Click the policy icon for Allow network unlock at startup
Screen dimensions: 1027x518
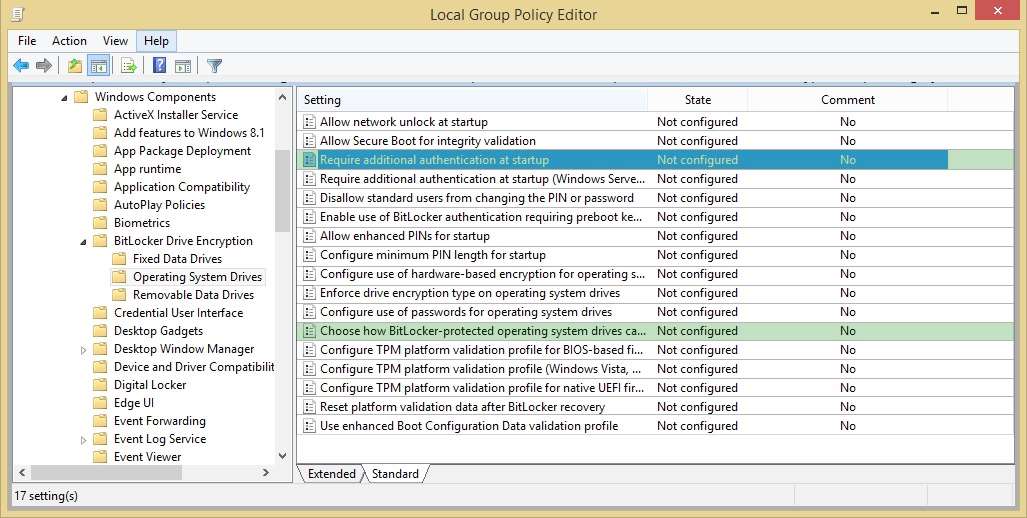click(310, 122)
